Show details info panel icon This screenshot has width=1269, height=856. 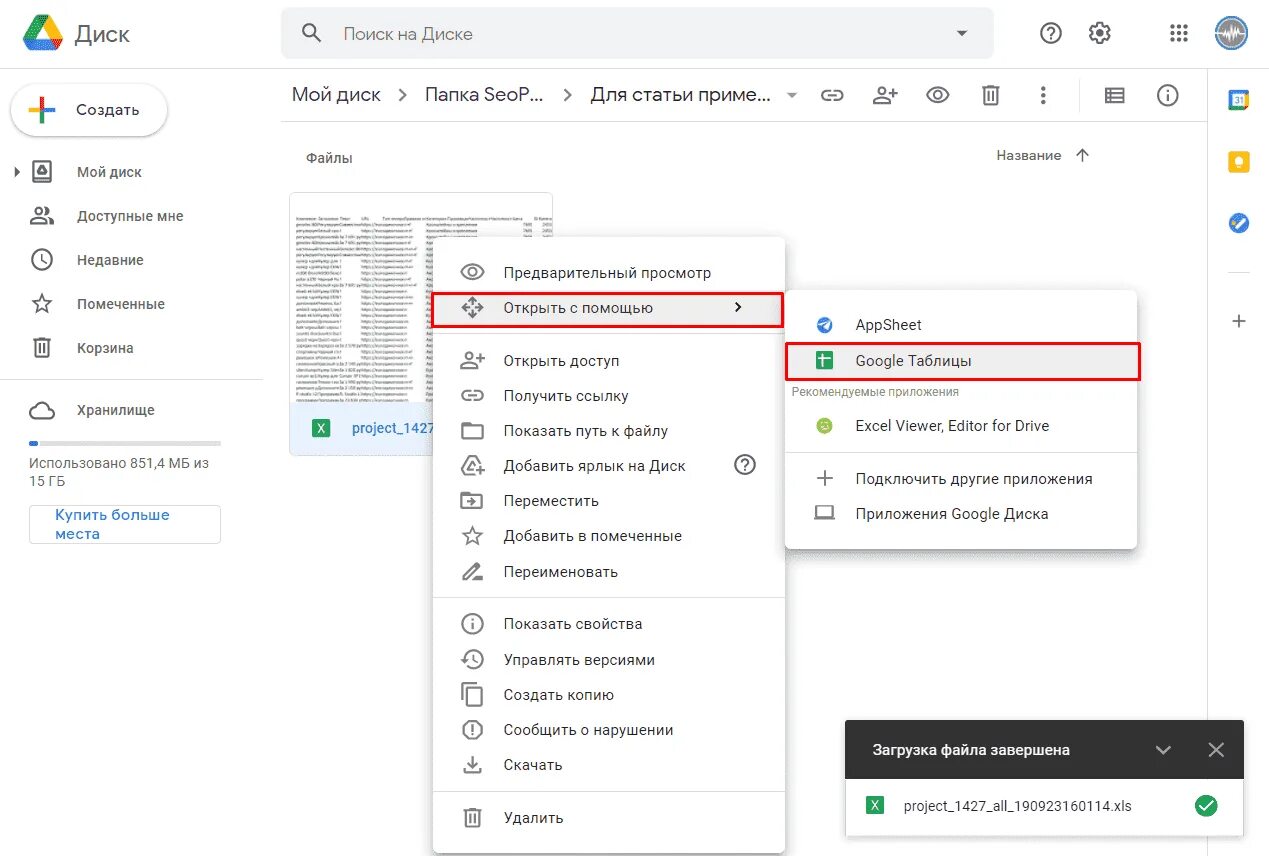(1167, 95)
